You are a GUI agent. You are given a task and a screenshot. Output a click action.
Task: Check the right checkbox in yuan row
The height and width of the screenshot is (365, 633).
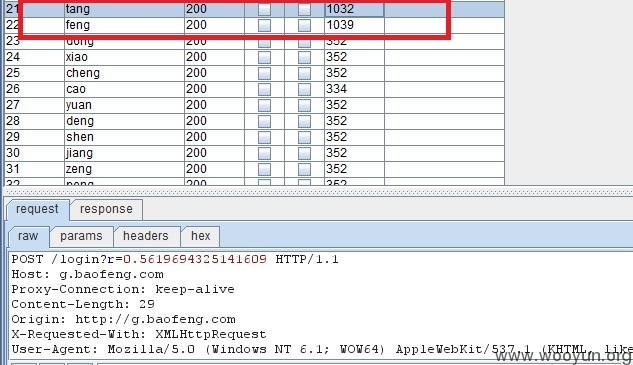pos(304,105)
